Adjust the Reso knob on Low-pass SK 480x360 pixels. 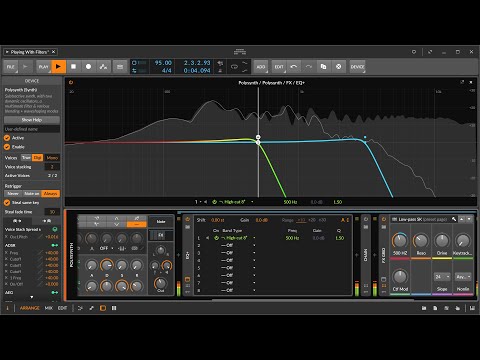[421, 241]
